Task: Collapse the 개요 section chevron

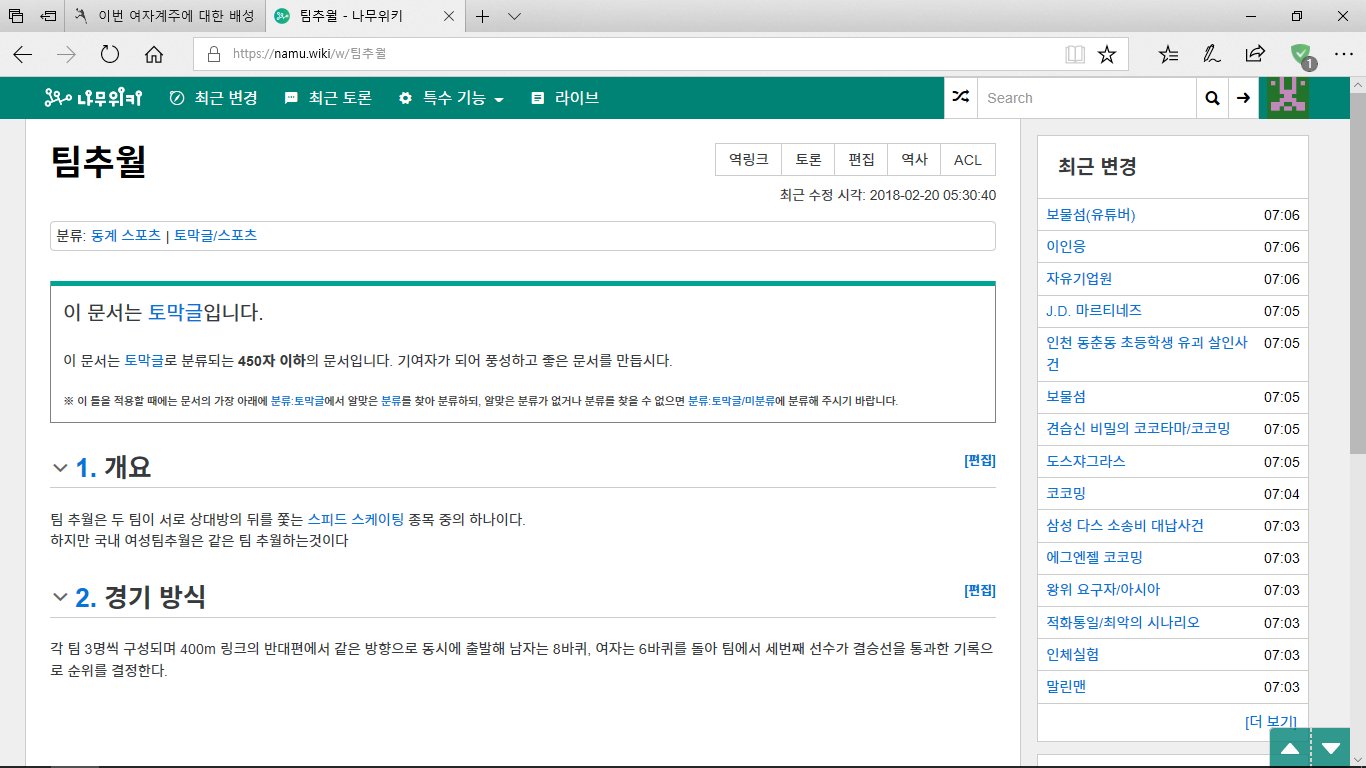Action: coord(60,467)
